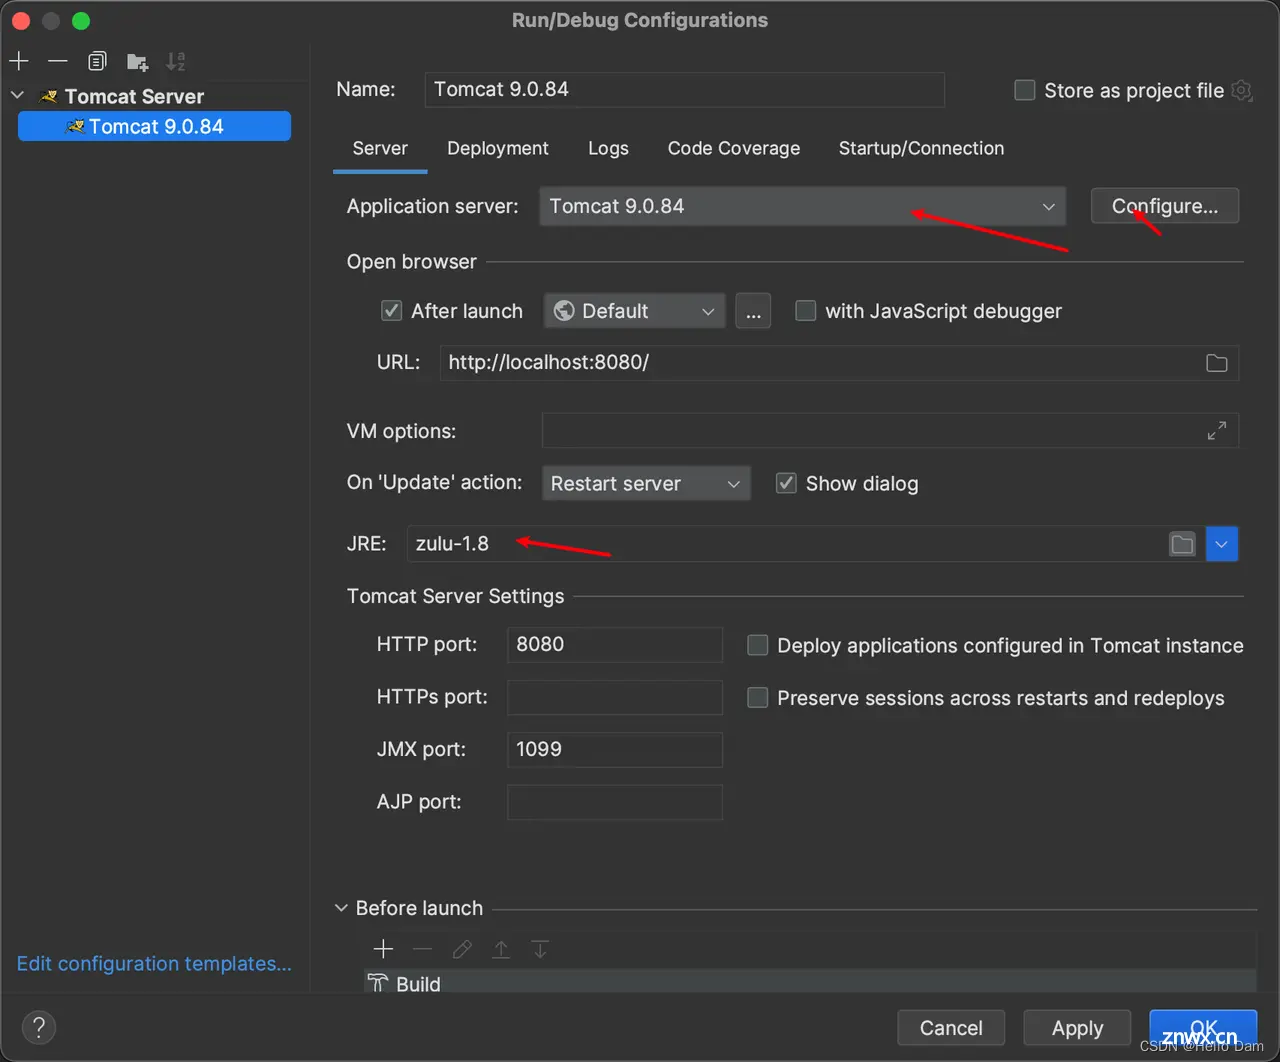Viewport: 1280px width, 1062px height.
Task: Open Application server dropdown
Action: [802, 206]
